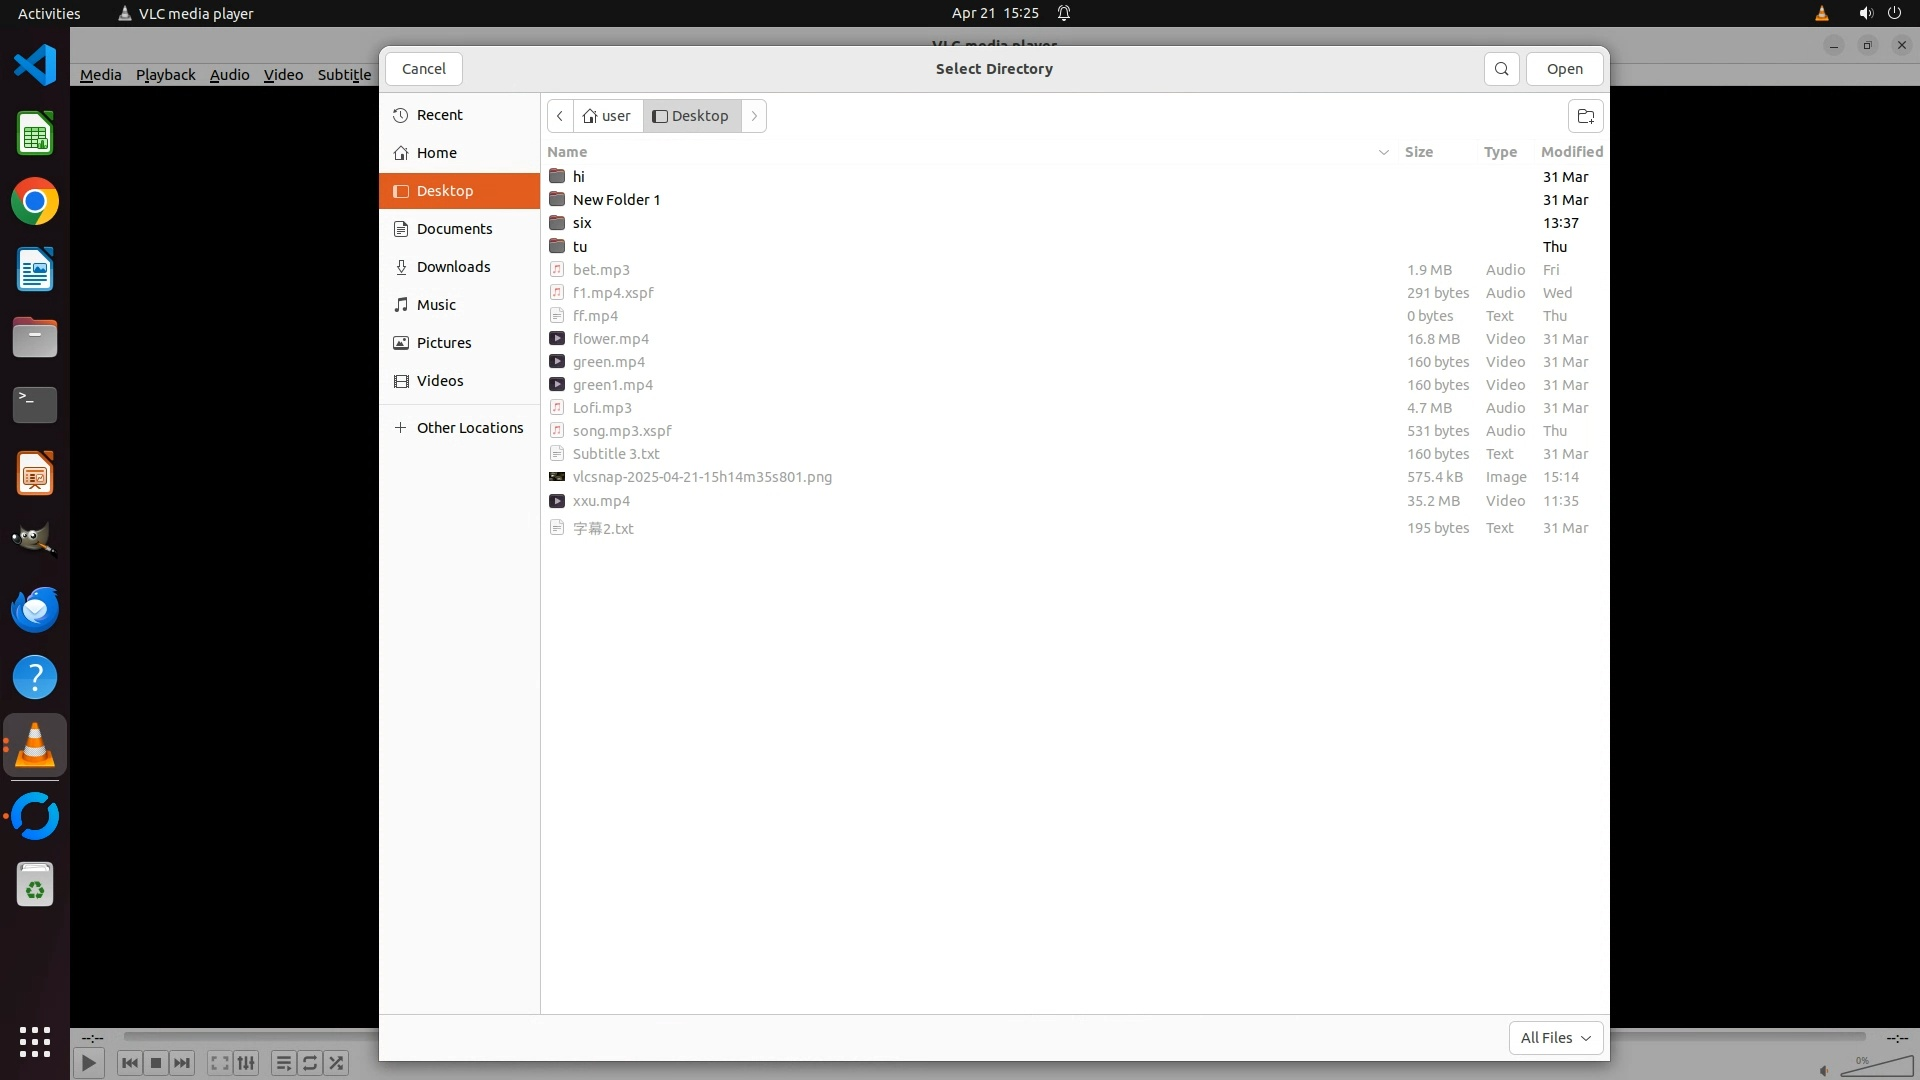Open the All Files filter dropdown

coord(1555,1038)
